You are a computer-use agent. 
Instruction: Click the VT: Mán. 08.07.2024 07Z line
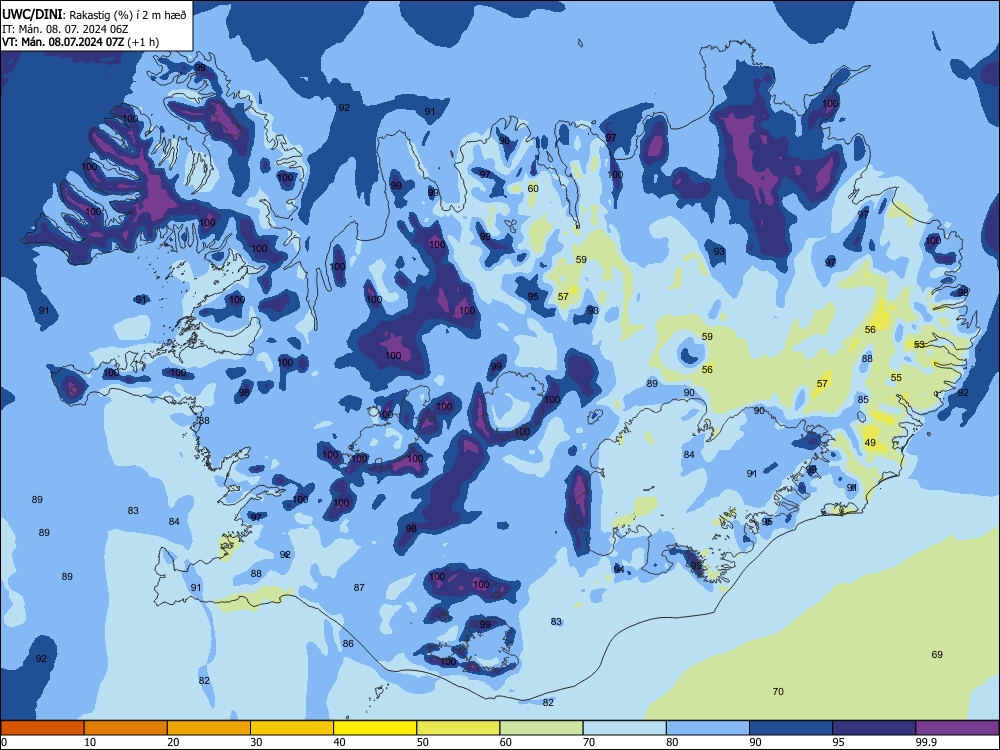coord(80,42)
